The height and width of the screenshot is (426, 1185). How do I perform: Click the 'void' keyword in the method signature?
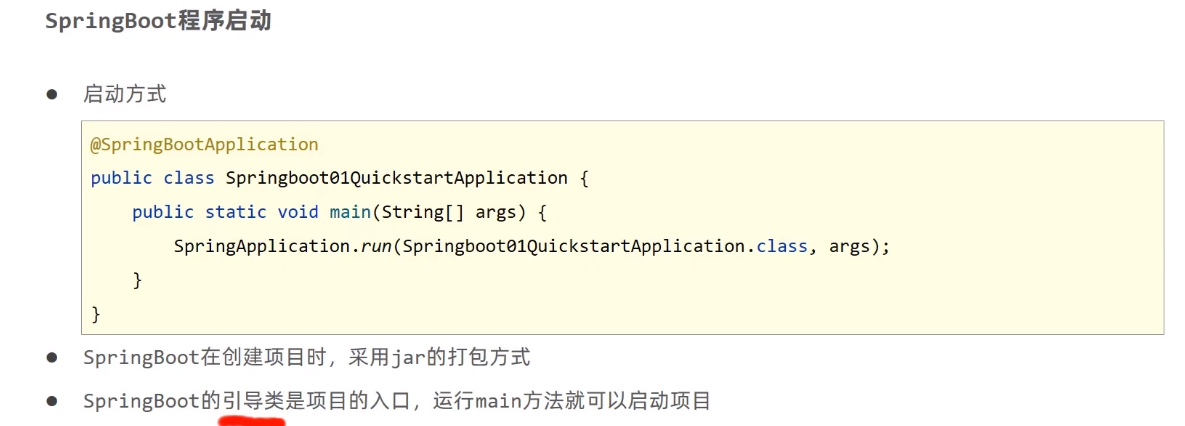pos(298,212)
